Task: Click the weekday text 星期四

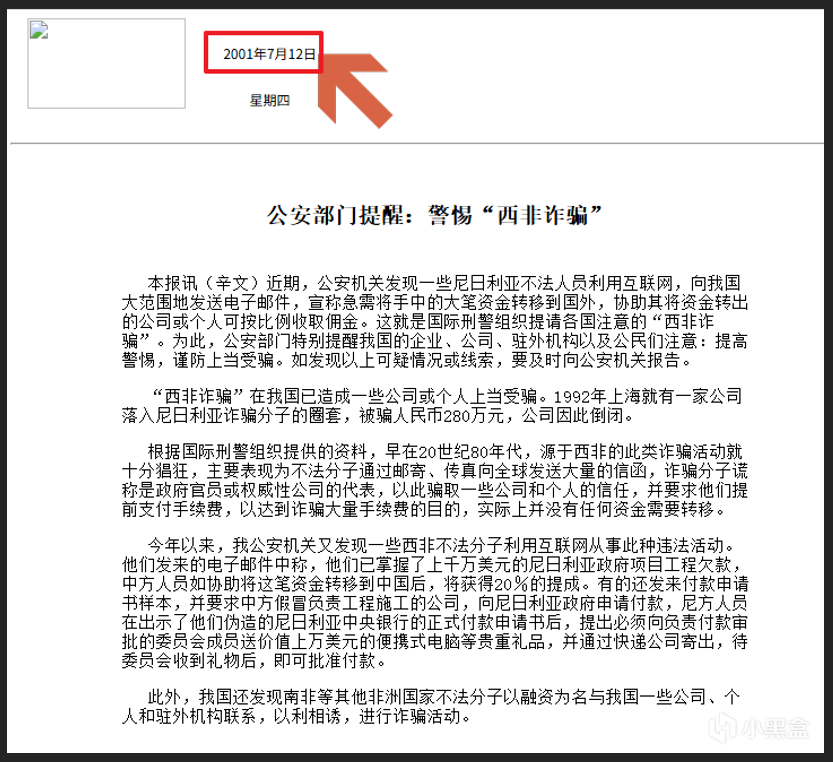Action: pyautogui.click(x=269, y=100)
